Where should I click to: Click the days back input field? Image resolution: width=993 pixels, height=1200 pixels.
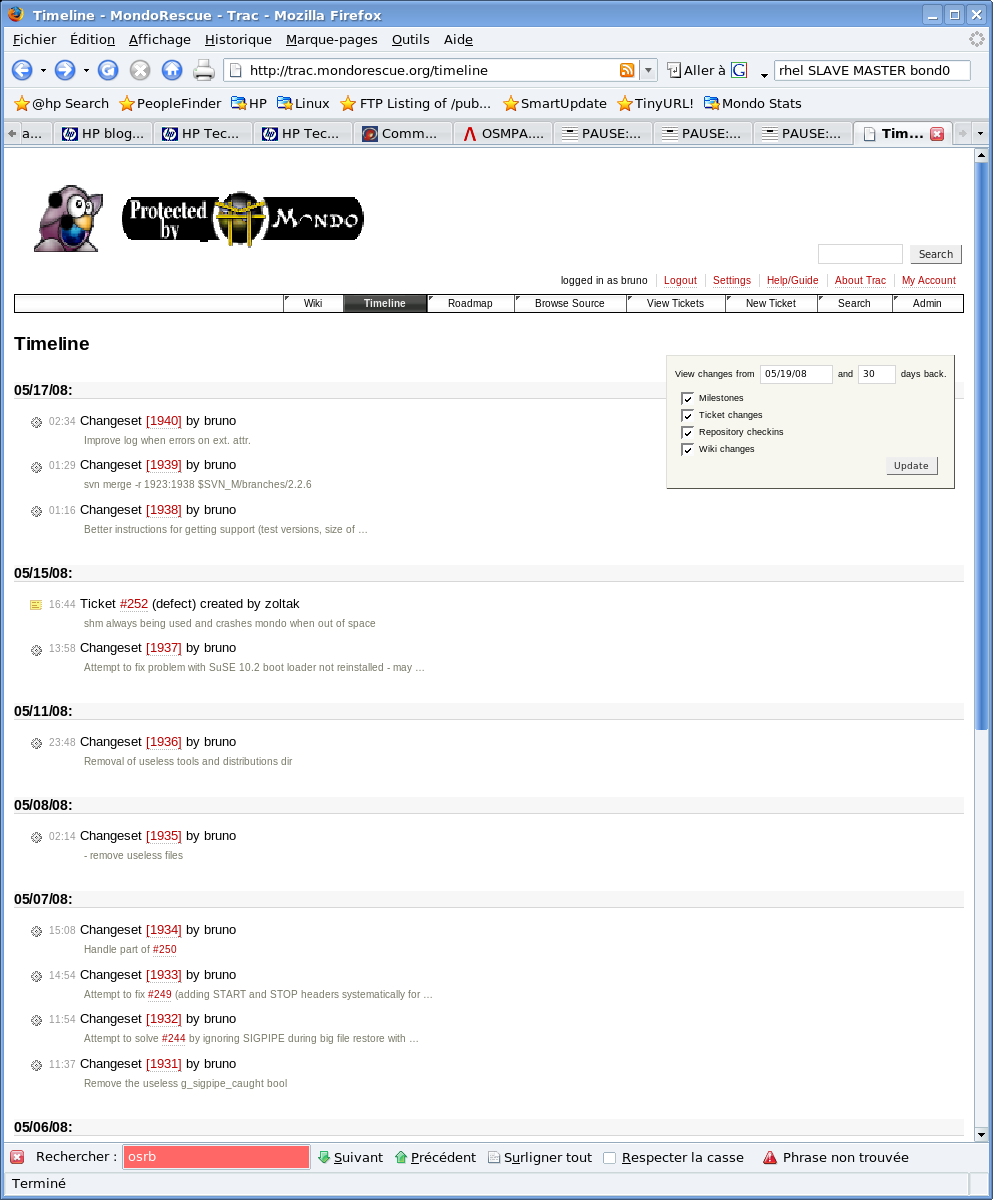click(876, 374)
